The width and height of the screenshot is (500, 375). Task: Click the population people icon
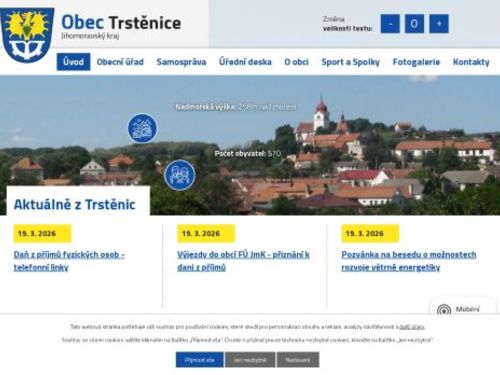180,175
